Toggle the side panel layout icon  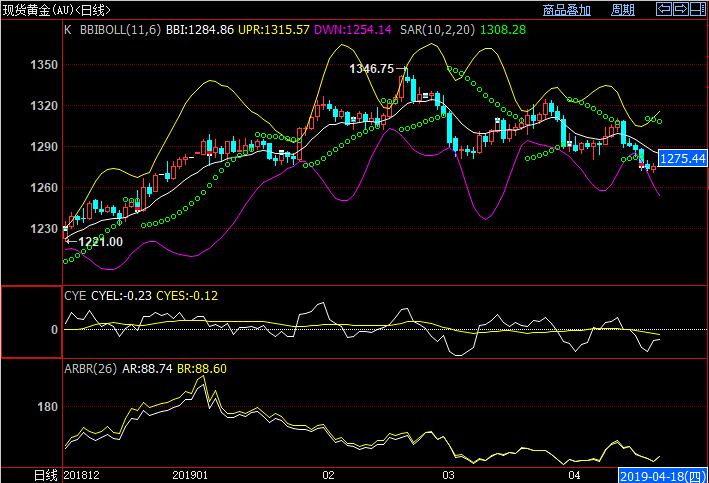(697, 9)
